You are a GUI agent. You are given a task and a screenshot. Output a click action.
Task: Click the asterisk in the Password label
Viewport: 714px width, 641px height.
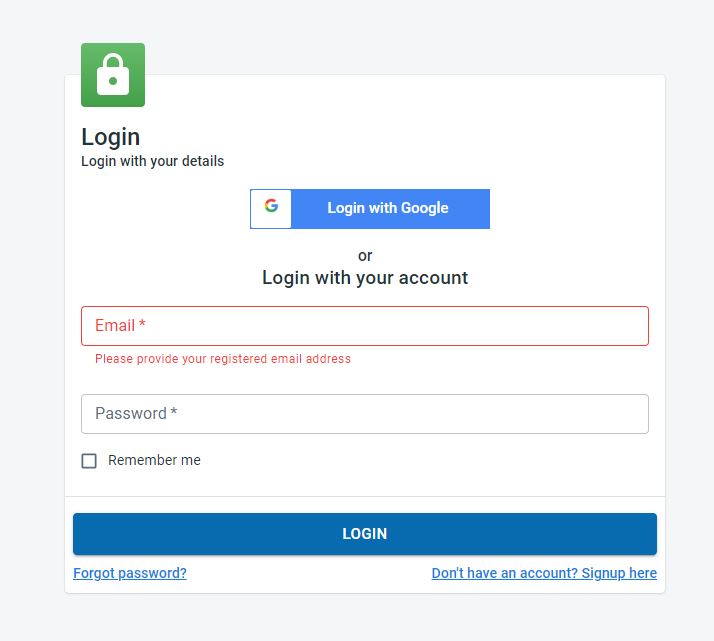pyautogui.click(x=174, y=413)
